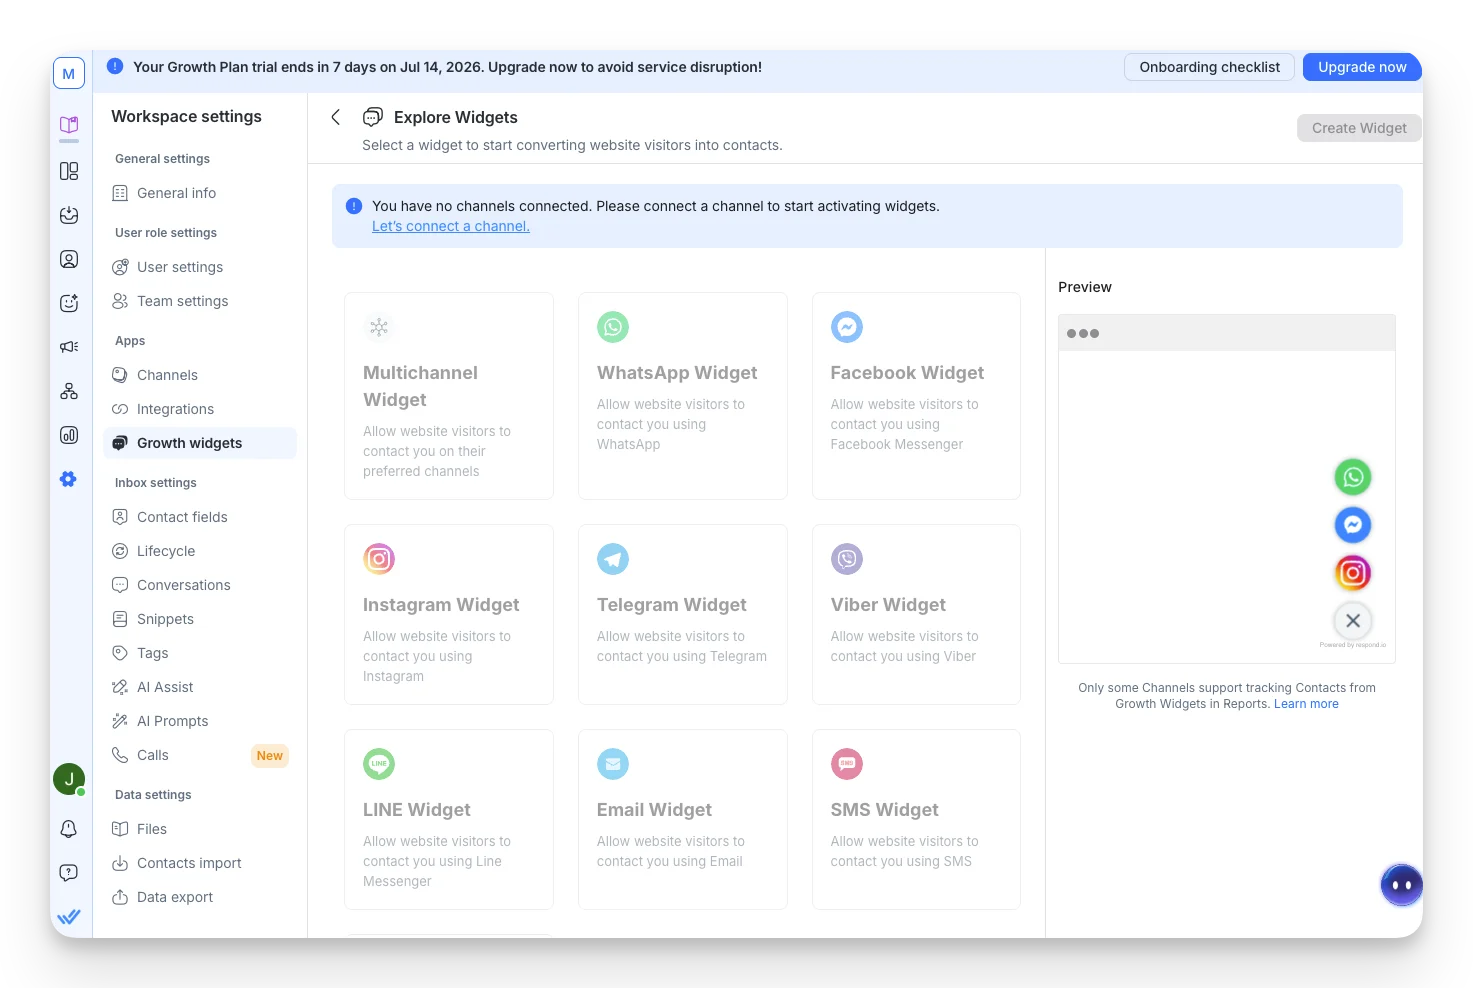The width and height of the screenshot is (1473, 988).
Task: Select the WhatsApp Widget card
Action: click(683, 396)
